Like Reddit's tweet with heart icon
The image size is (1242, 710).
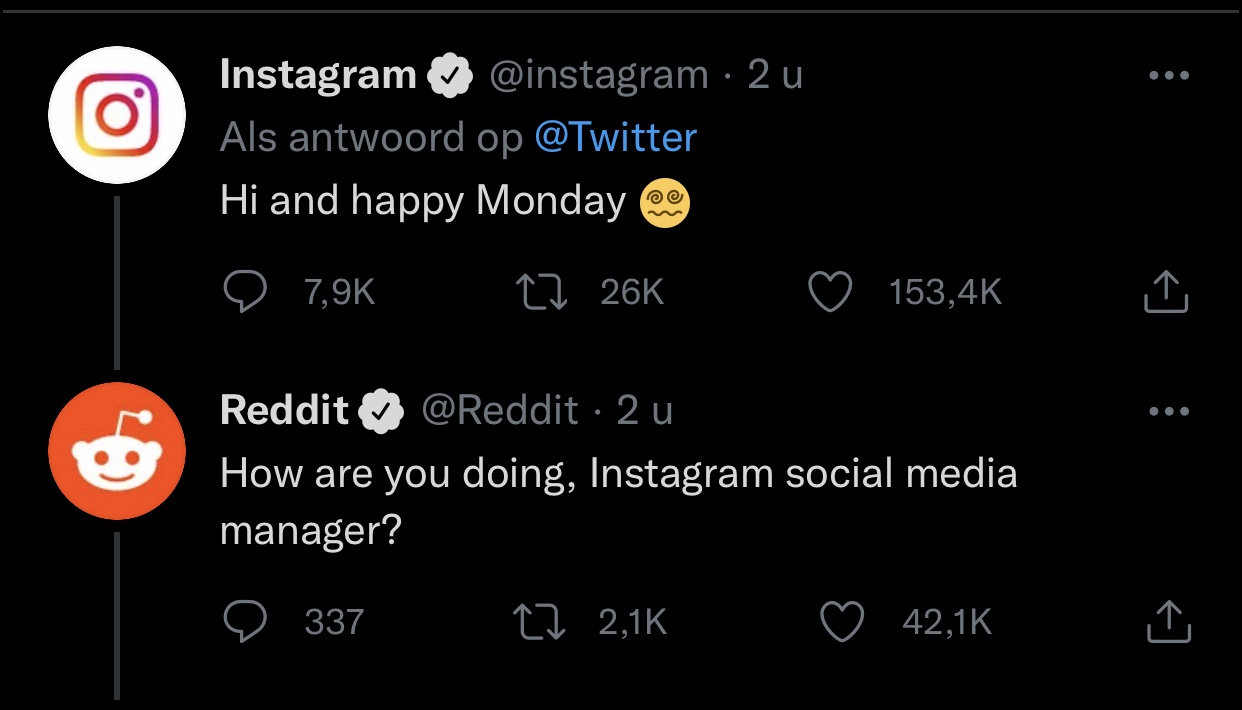tap(842, 622)
